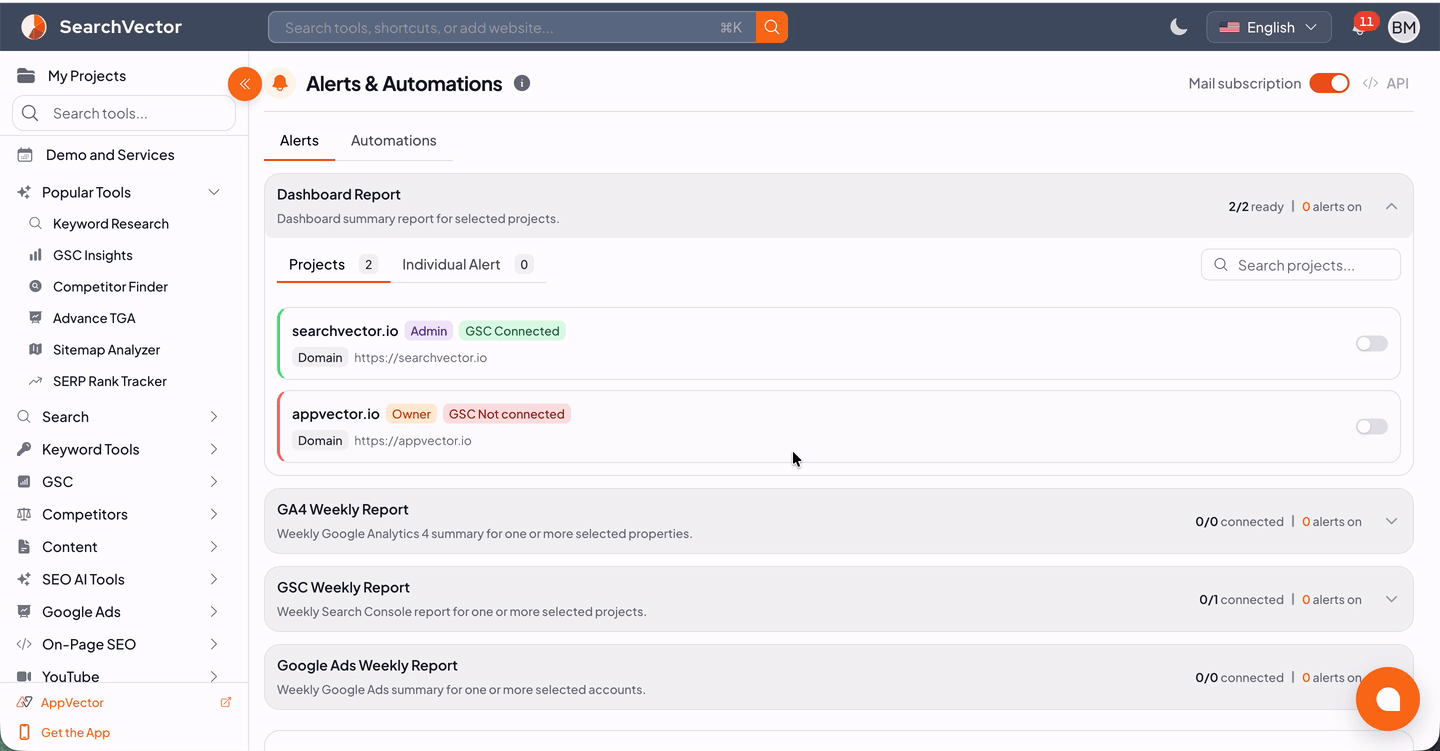Click the Content document icon
Image resolution: width=1440 pixels, height=751 pixels.
coord(24,547)
